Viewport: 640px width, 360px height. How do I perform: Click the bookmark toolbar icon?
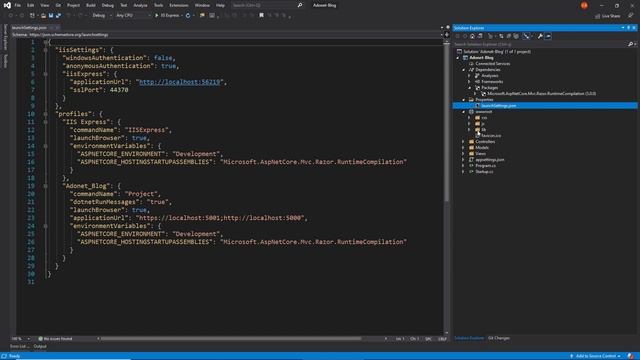(x=262, y=16)
